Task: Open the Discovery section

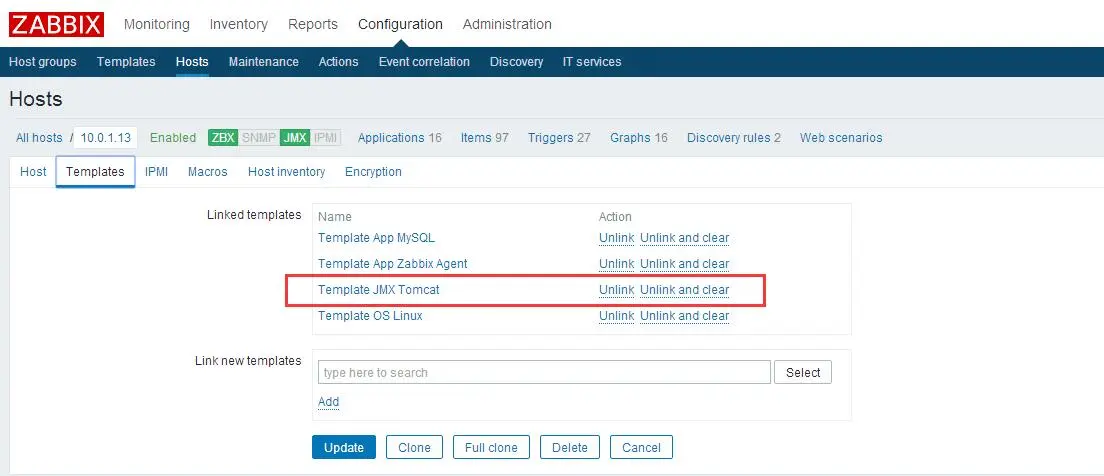Action: pos(516,62)
